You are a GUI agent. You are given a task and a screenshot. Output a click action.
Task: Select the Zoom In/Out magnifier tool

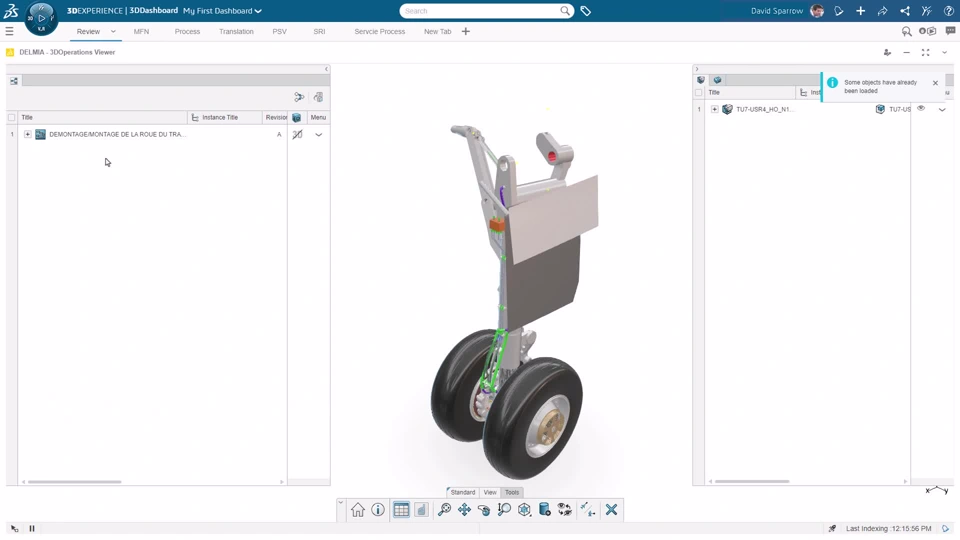504,509
